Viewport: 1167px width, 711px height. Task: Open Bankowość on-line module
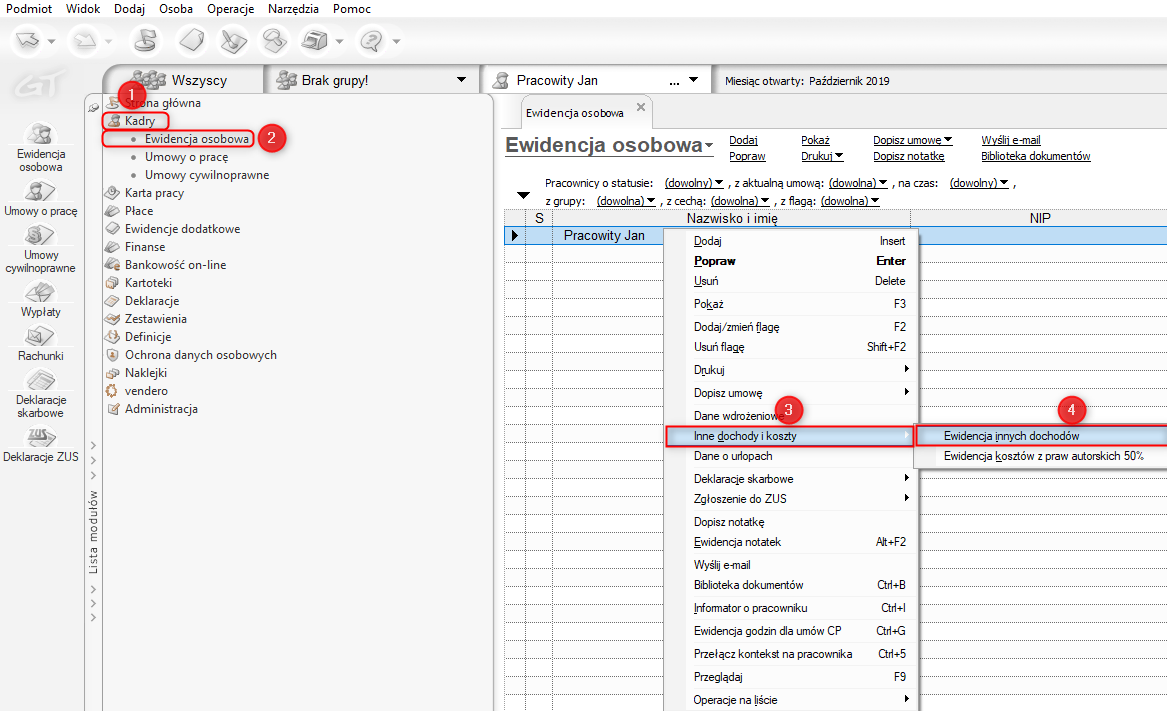click(175, 264)
